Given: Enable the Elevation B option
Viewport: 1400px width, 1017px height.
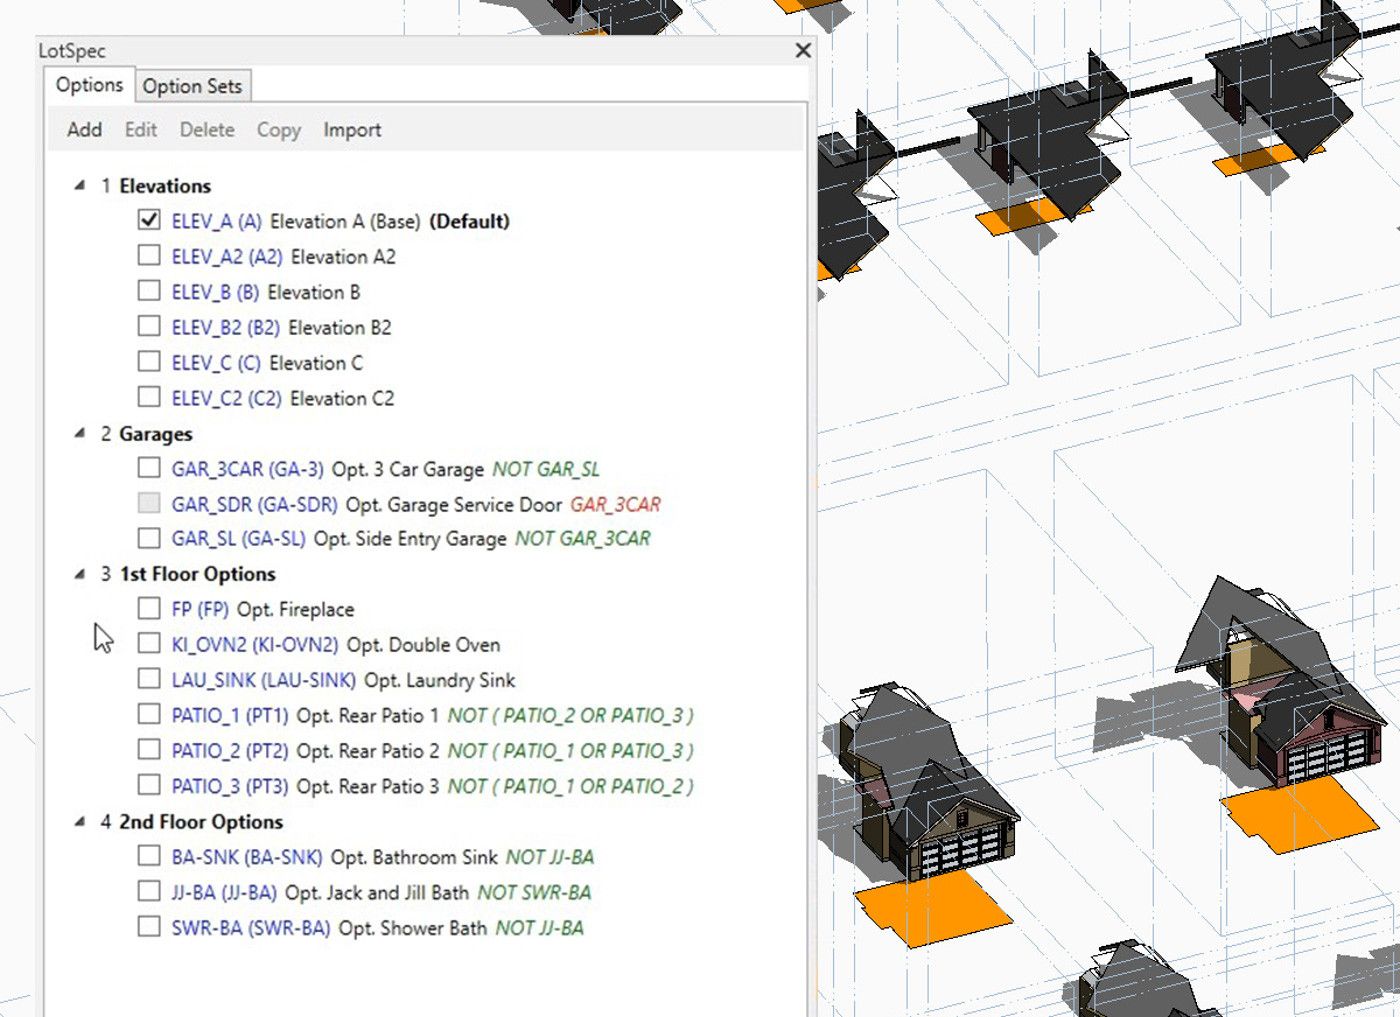Looking at the screenshot, I should [x=150, y=292].
